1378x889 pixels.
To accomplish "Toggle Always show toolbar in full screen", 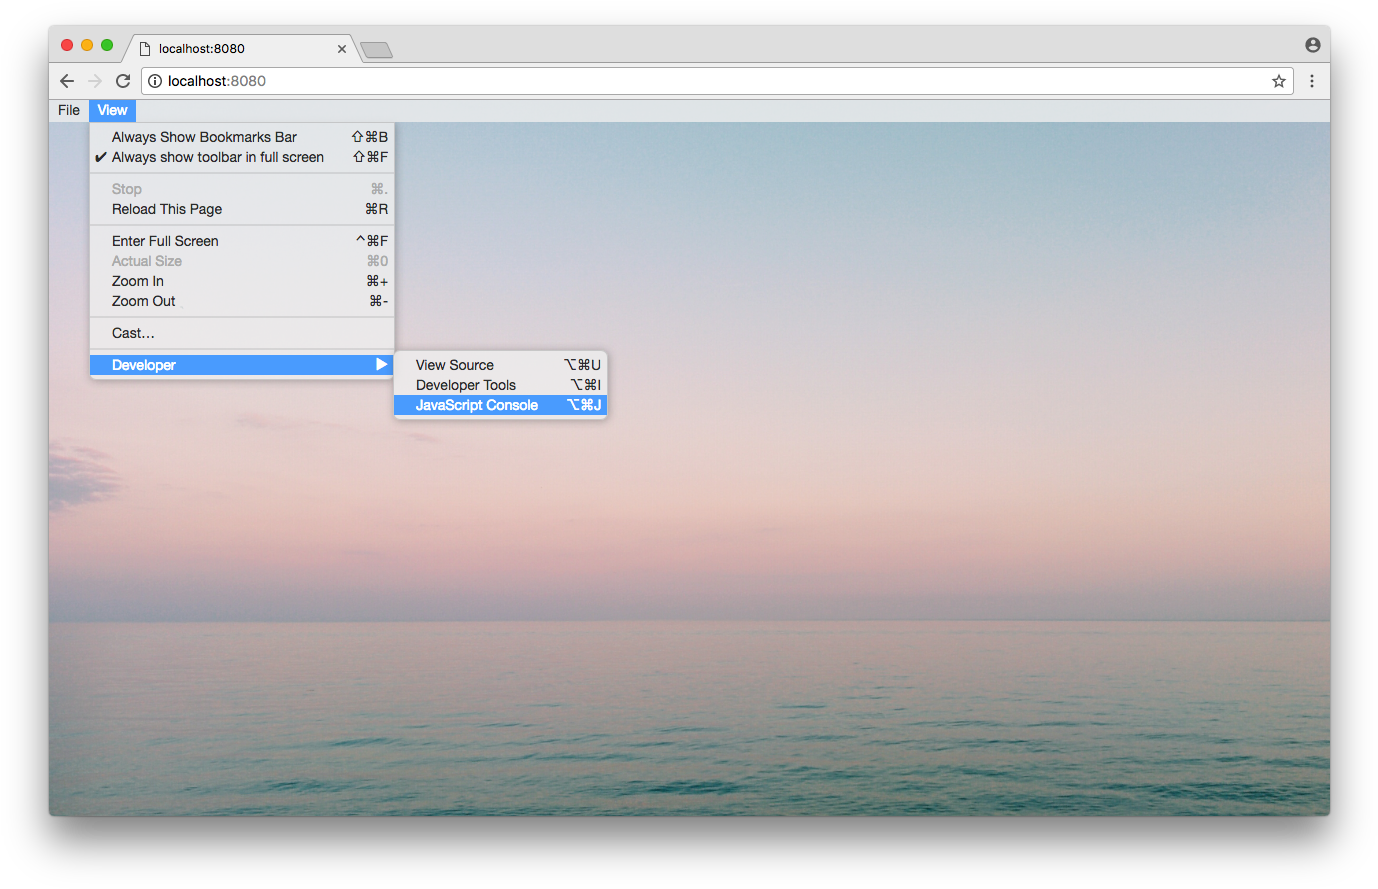I will (x=242, y=157).
